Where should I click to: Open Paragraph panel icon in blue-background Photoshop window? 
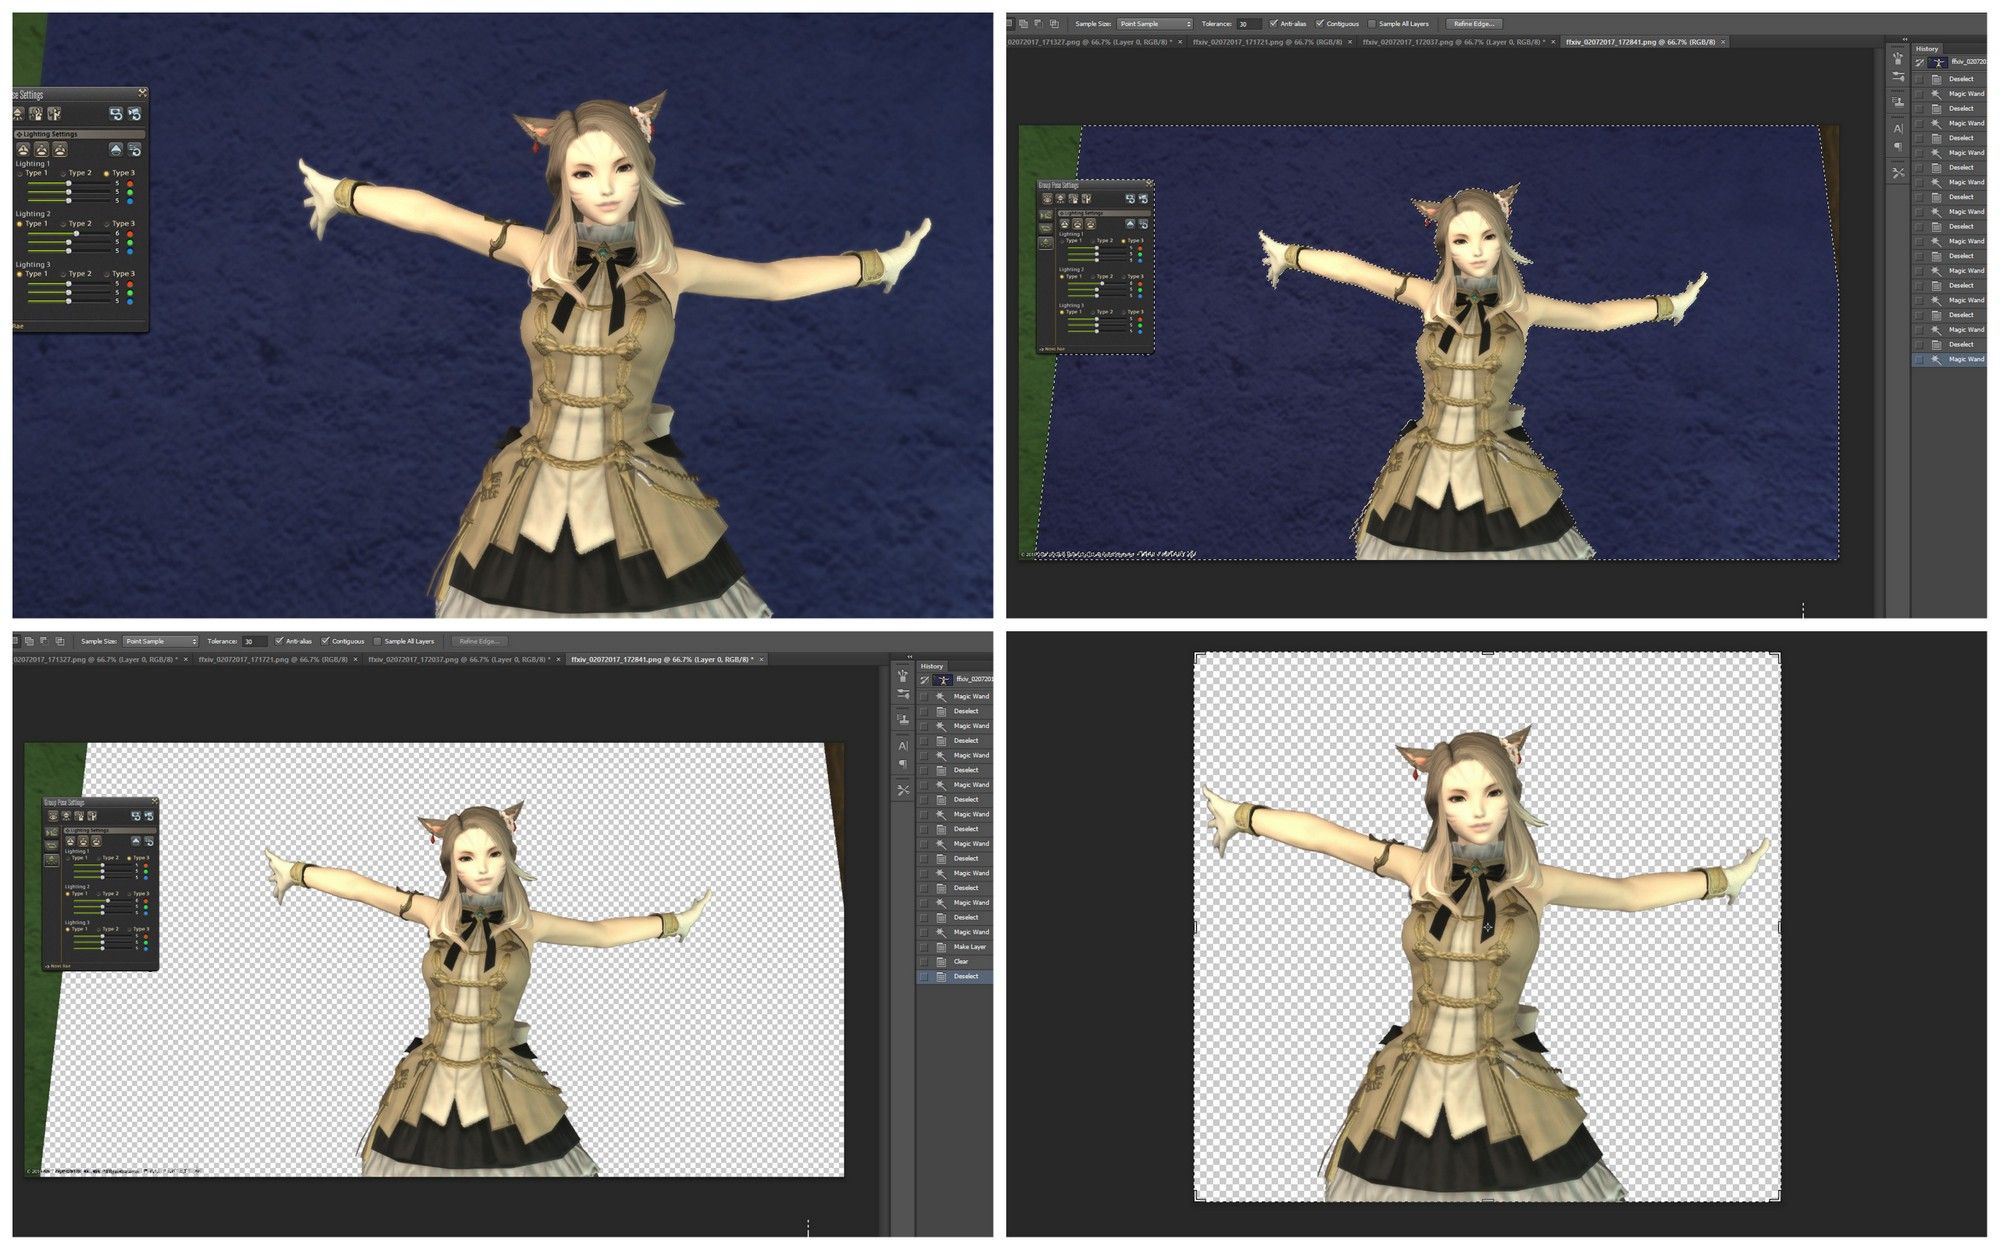pyautogui.click(x=1898, y=146)
